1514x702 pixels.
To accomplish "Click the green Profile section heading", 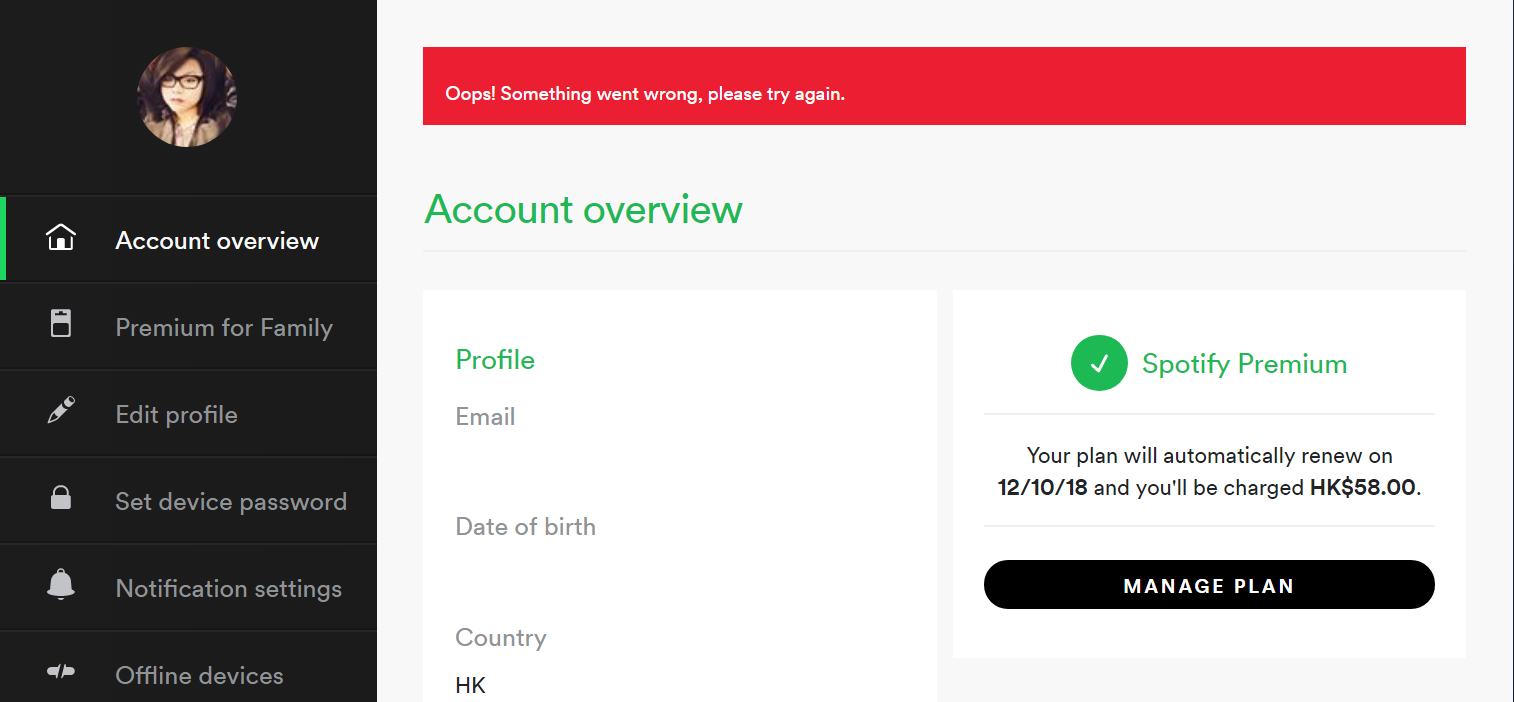I will tap(495, 360).
